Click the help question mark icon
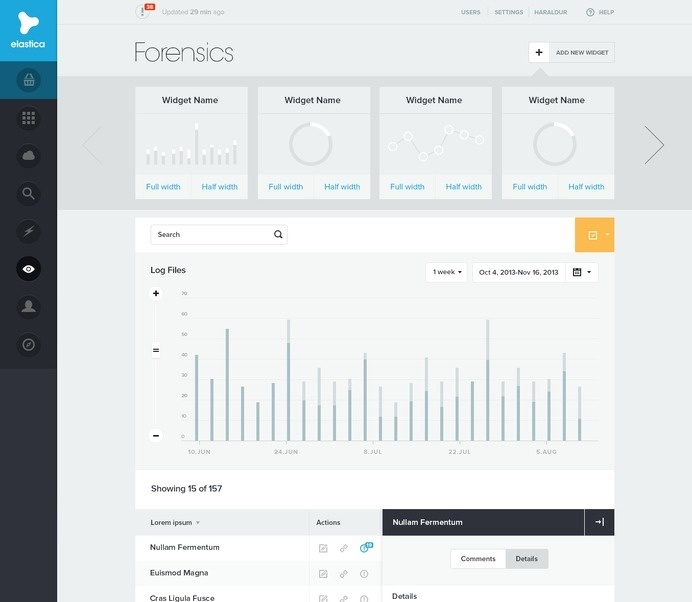This screenshot has width=692, height=602. coord(590,12)
